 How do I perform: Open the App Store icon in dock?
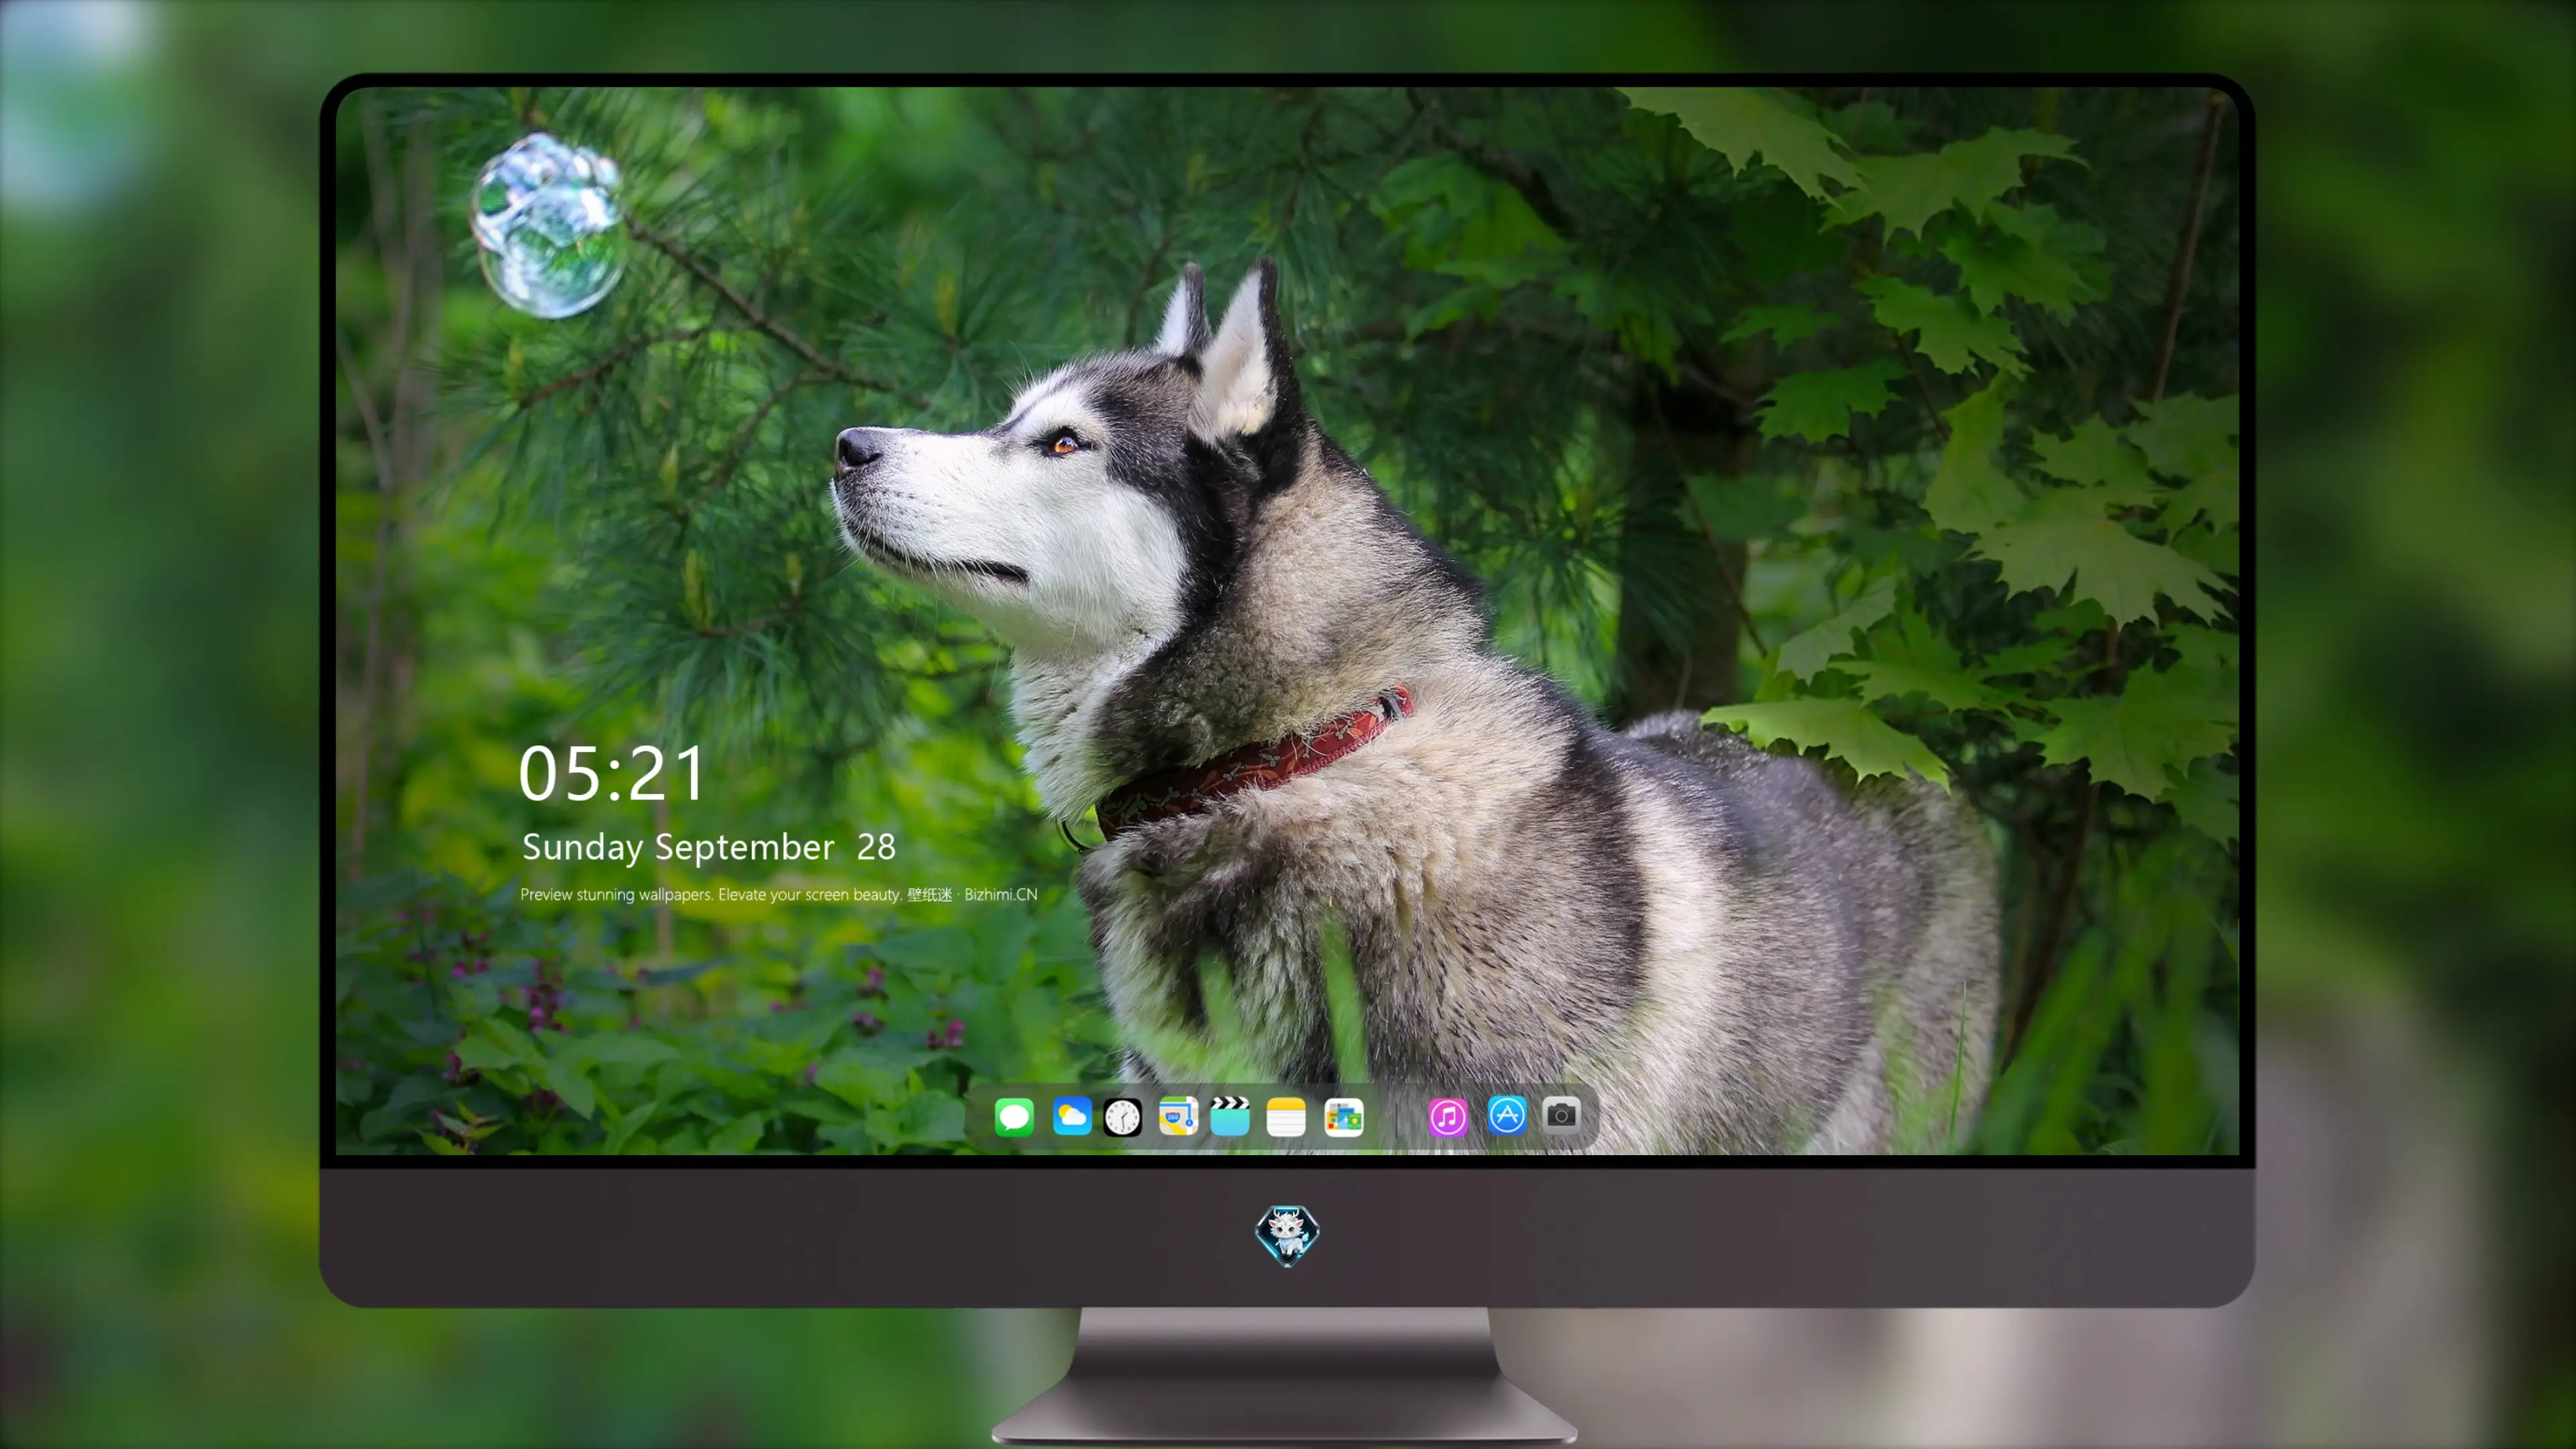click(1507, 1115)
